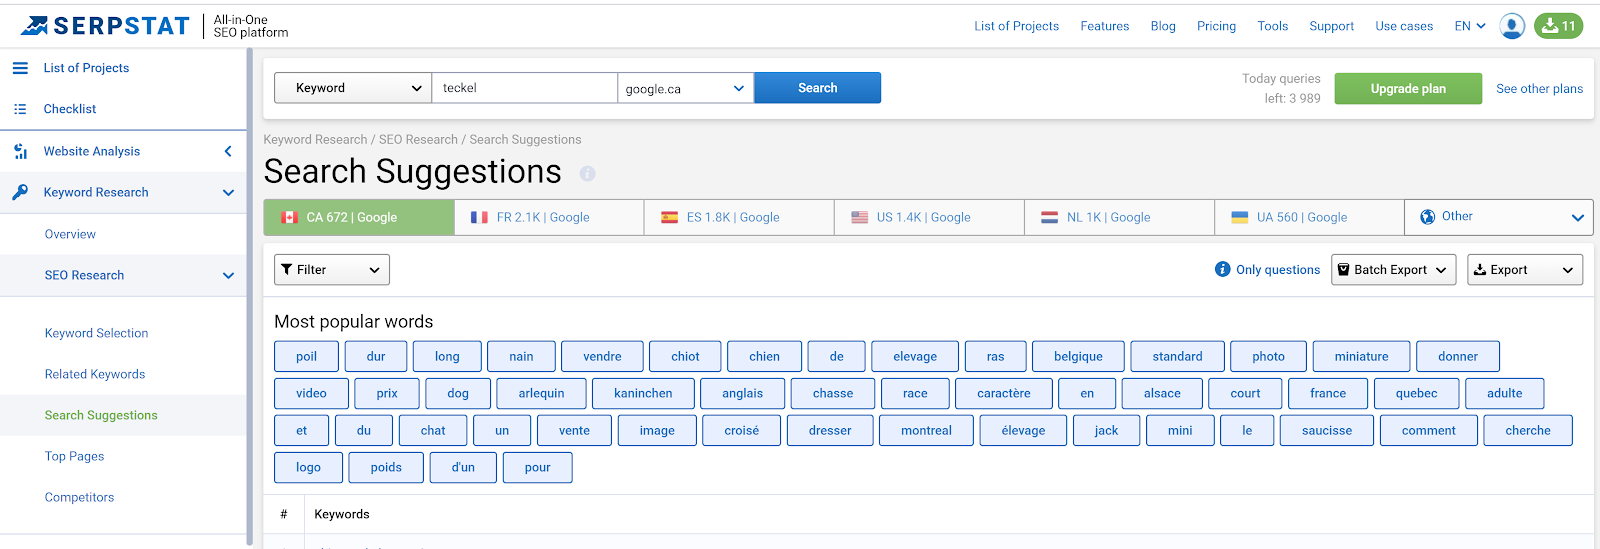Select the 'montreal' popular word tag
1600x549 pixels.
click(x=926, y=430)
